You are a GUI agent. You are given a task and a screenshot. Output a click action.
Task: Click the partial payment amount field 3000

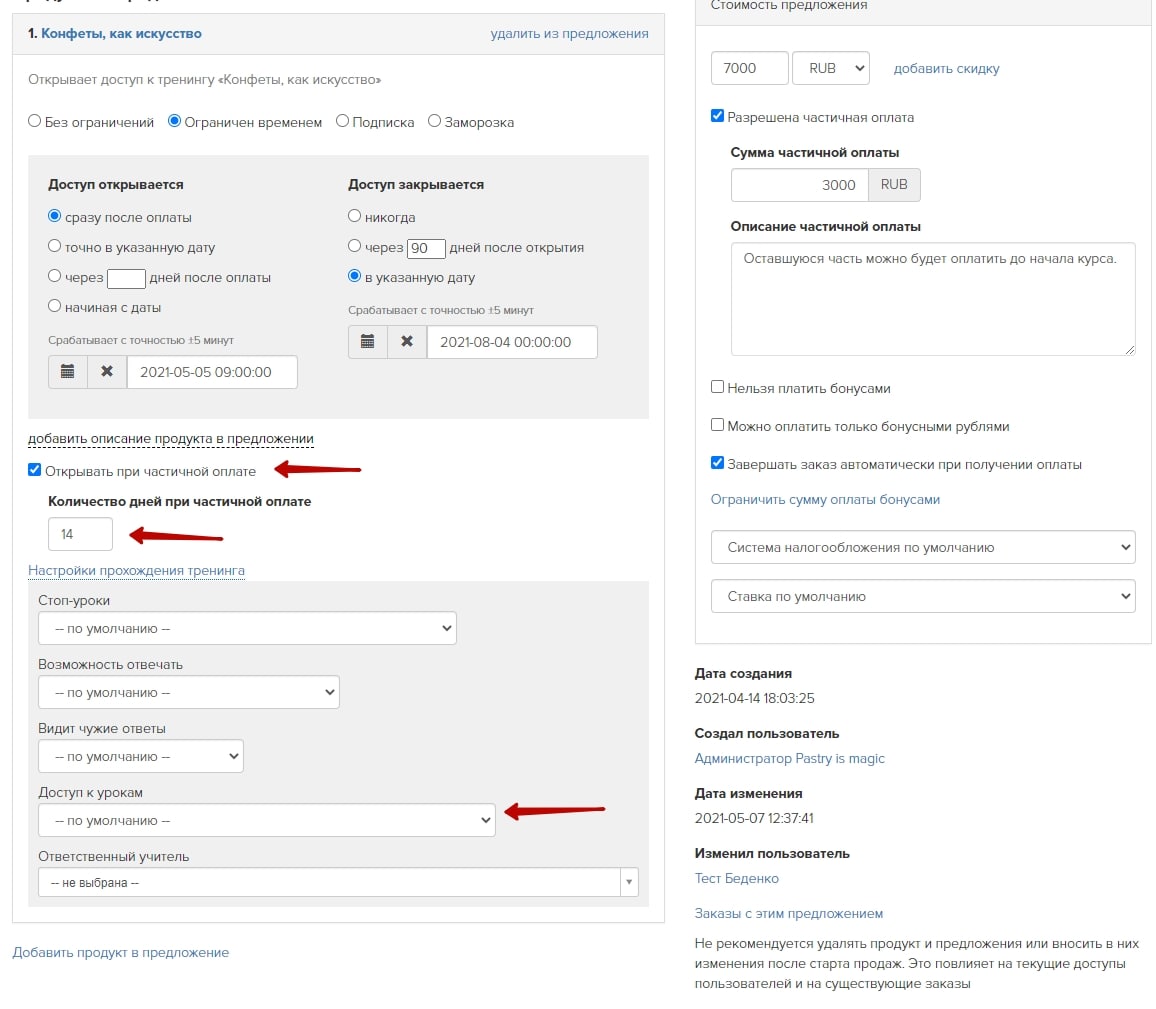(x=800, y=185)
